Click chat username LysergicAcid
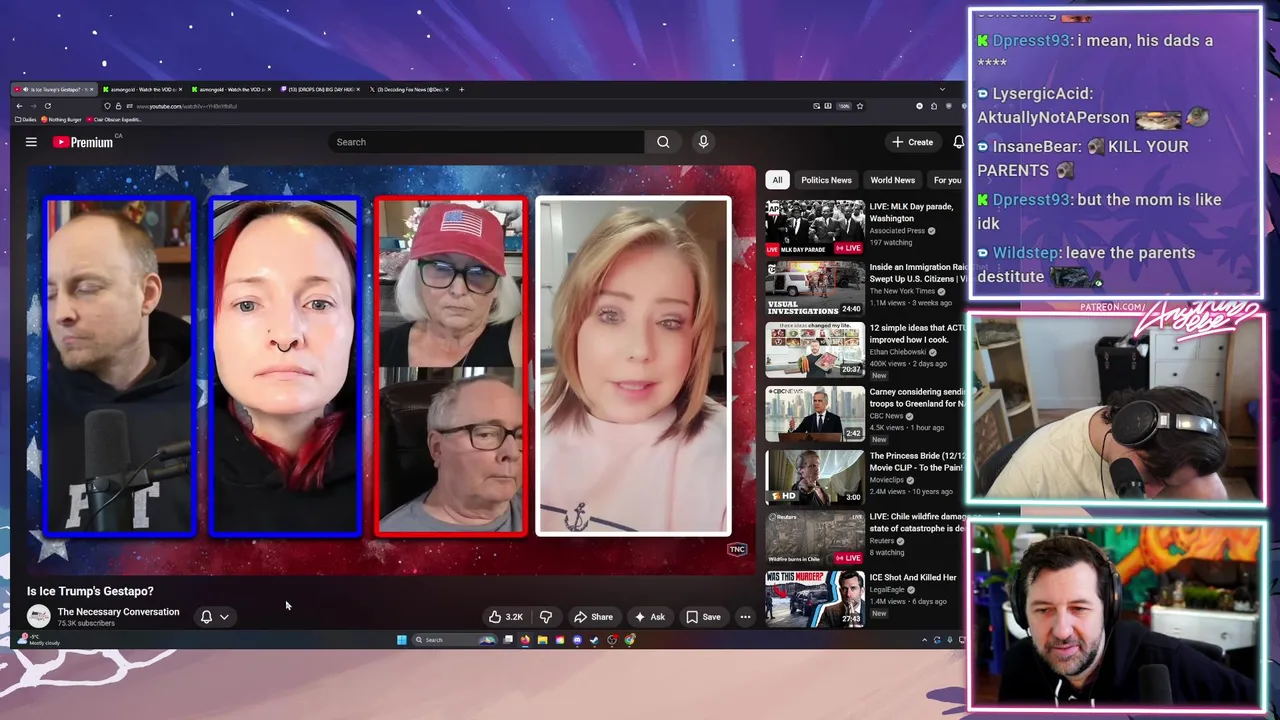Image resolution: width=1280 pixels, height=720 pixels. point(1042,93)
